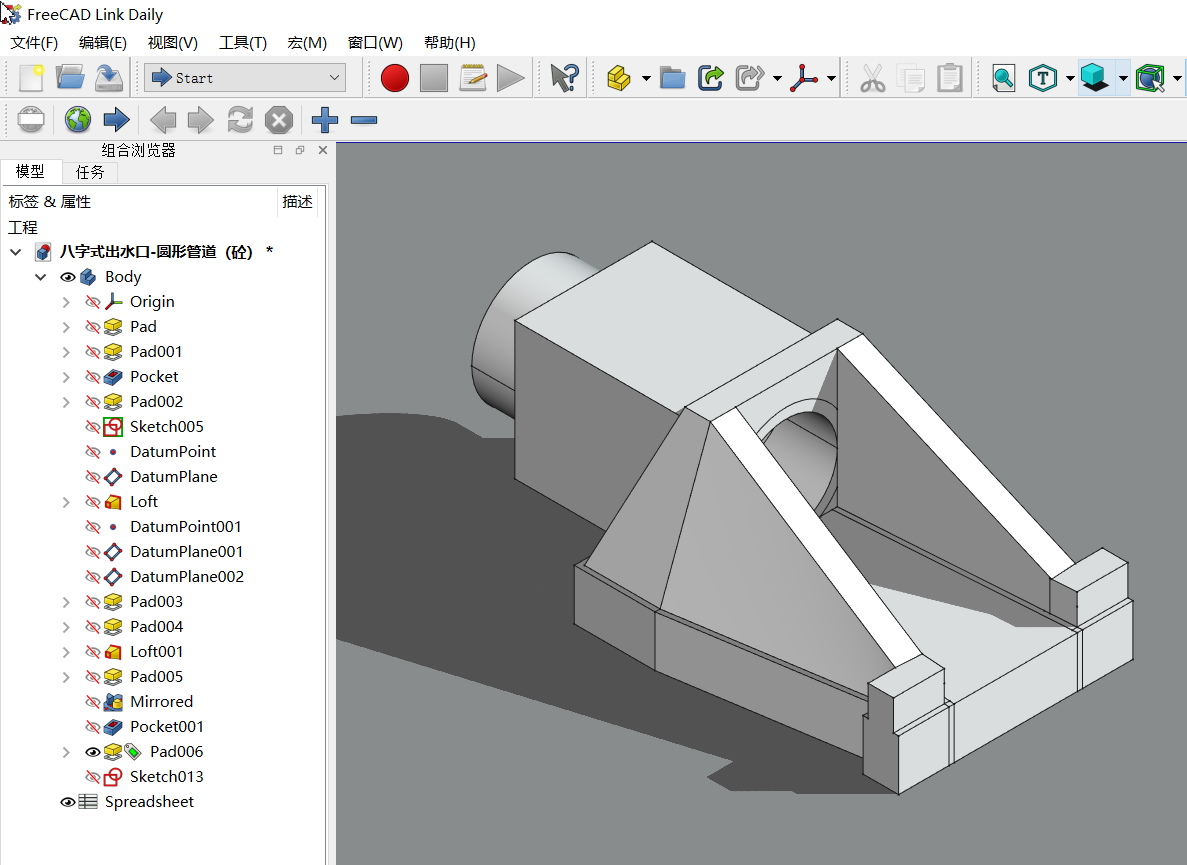Click the New document icon
The width and height of the screenshot is (1187, 865).
[x=31, y=78]
